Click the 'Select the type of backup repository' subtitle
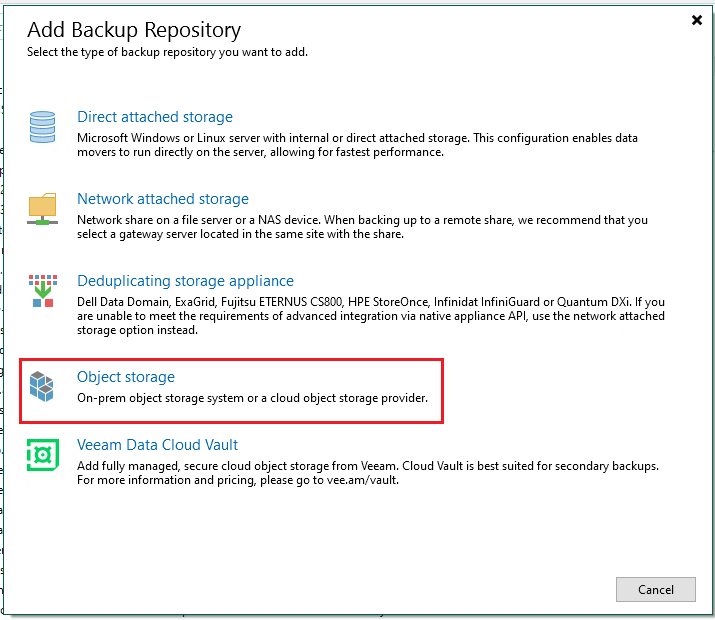The image size is (715, 620). (x=167, y=52)
